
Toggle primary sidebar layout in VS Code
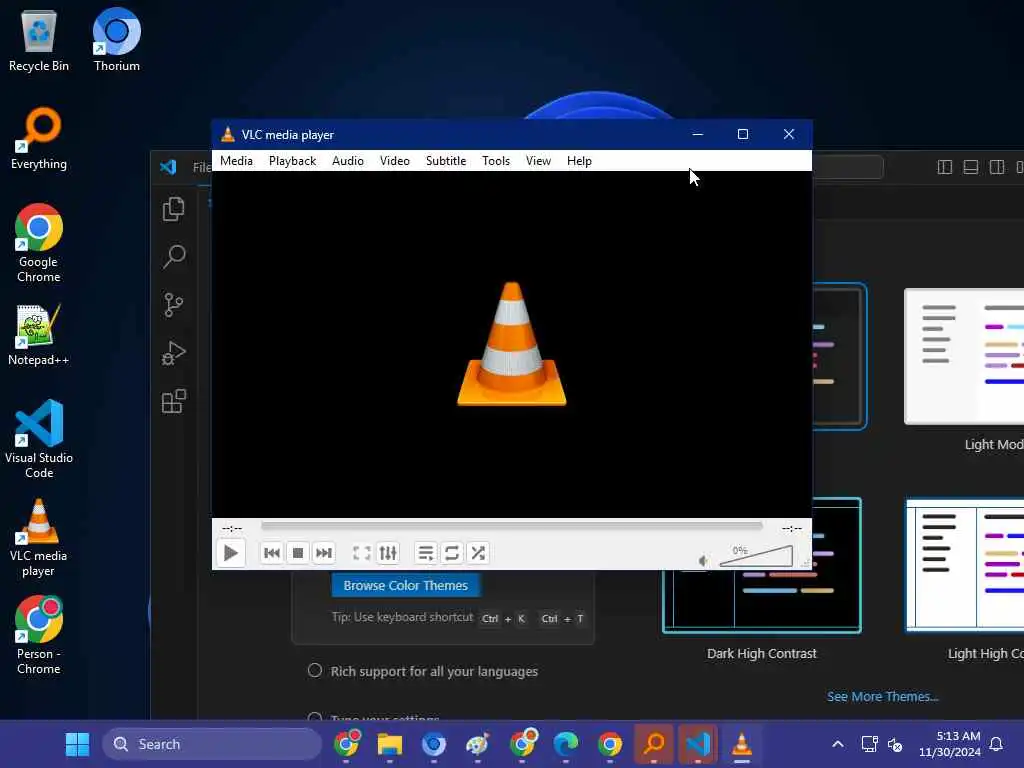(944, 167)
